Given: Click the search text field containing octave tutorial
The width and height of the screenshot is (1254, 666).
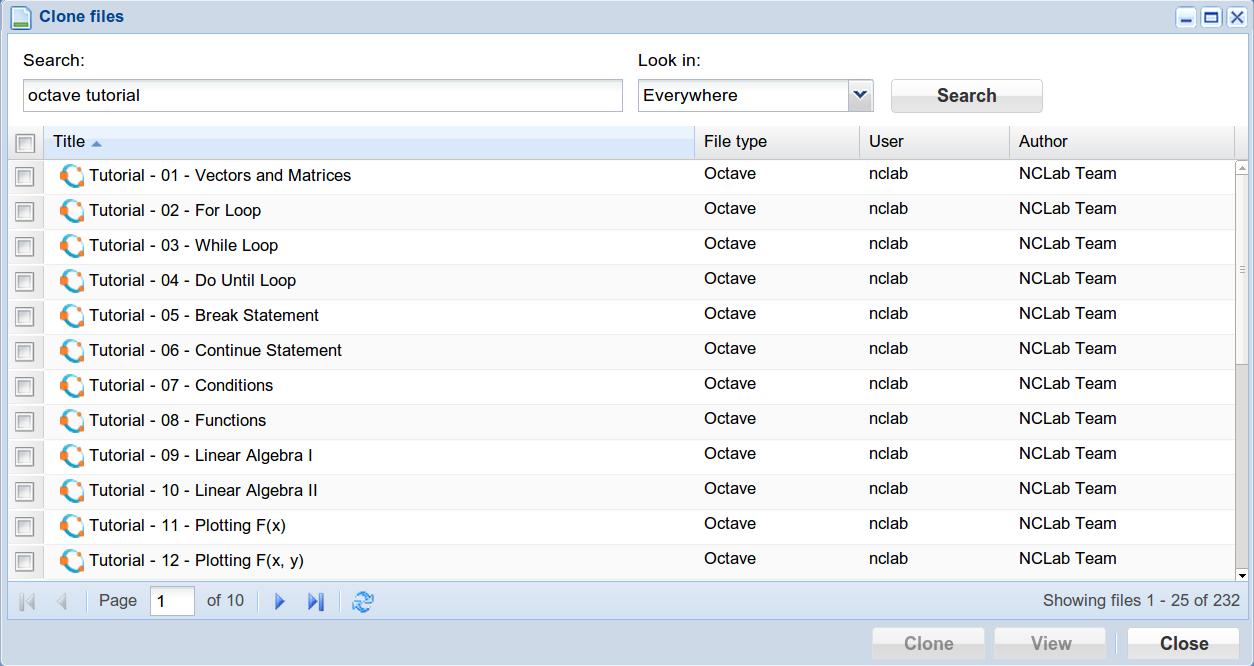Looking at the screenshot, I should (x=323, y=96).
